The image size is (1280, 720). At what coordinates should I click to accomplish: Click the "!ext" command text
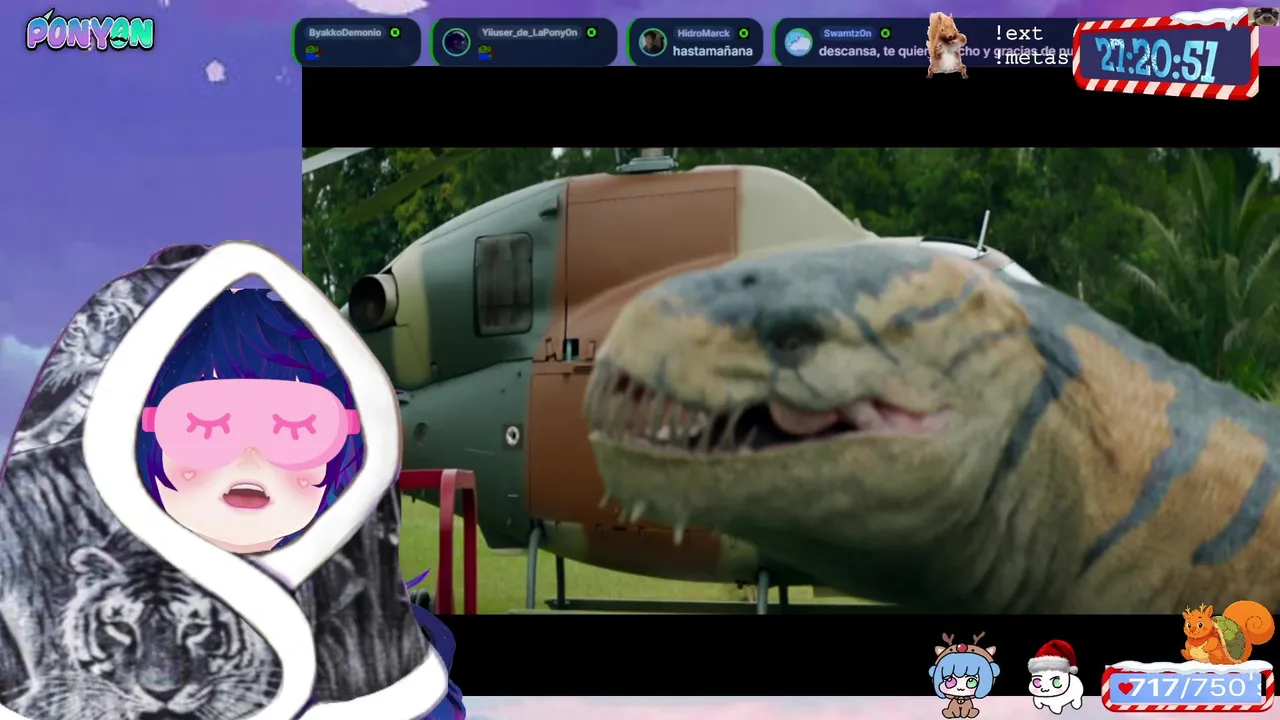tap(1018, 33)
